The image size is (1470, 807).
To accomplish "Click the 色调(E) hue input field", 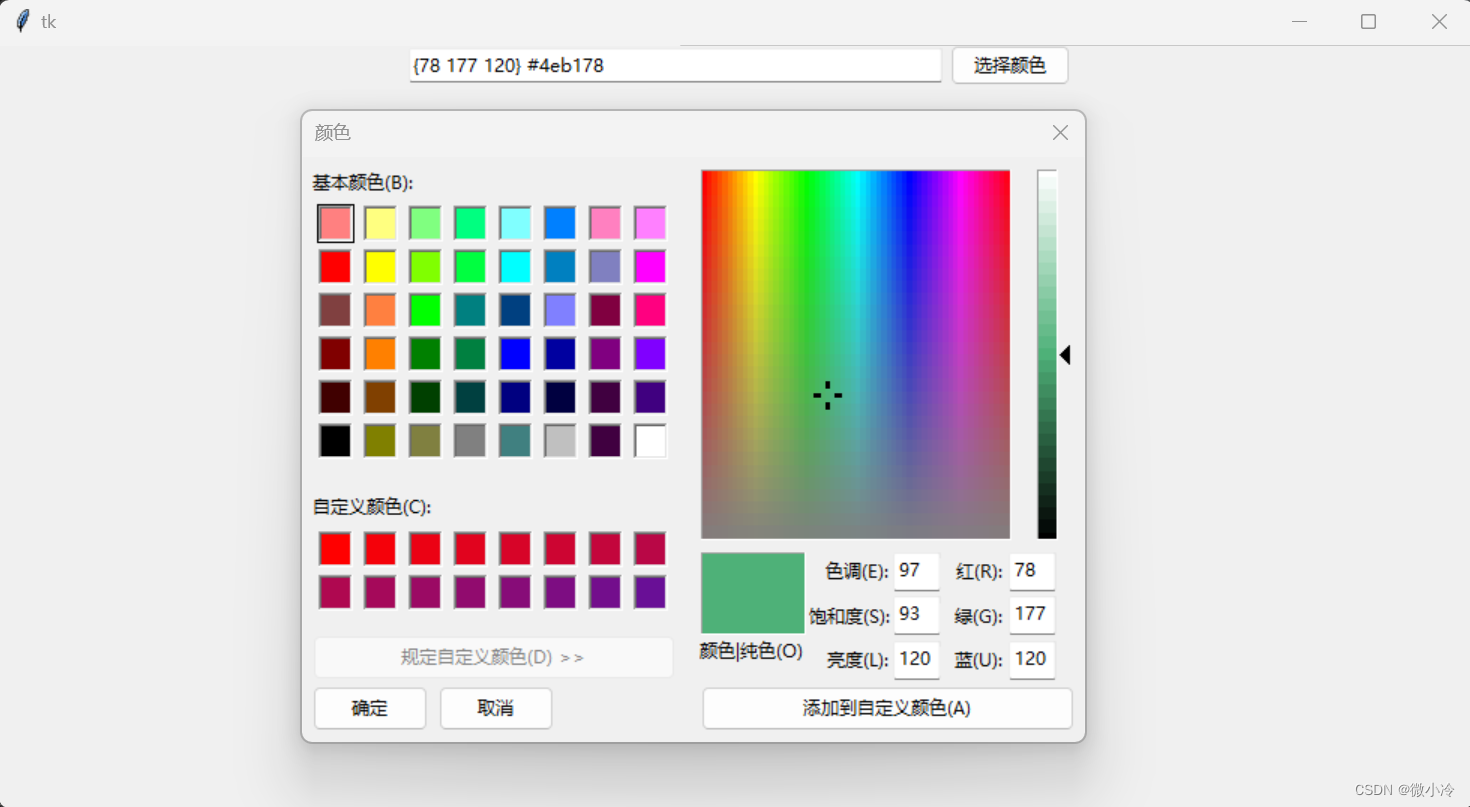I will pos(916,571).
